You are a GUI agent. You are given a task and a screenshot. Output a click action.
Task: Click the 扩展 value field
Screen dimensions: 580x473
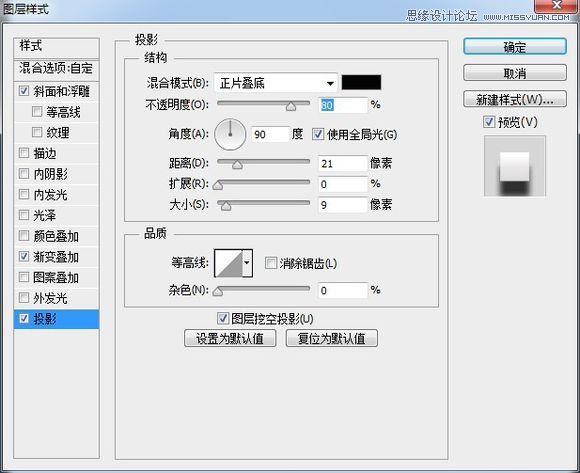(343, 184)
